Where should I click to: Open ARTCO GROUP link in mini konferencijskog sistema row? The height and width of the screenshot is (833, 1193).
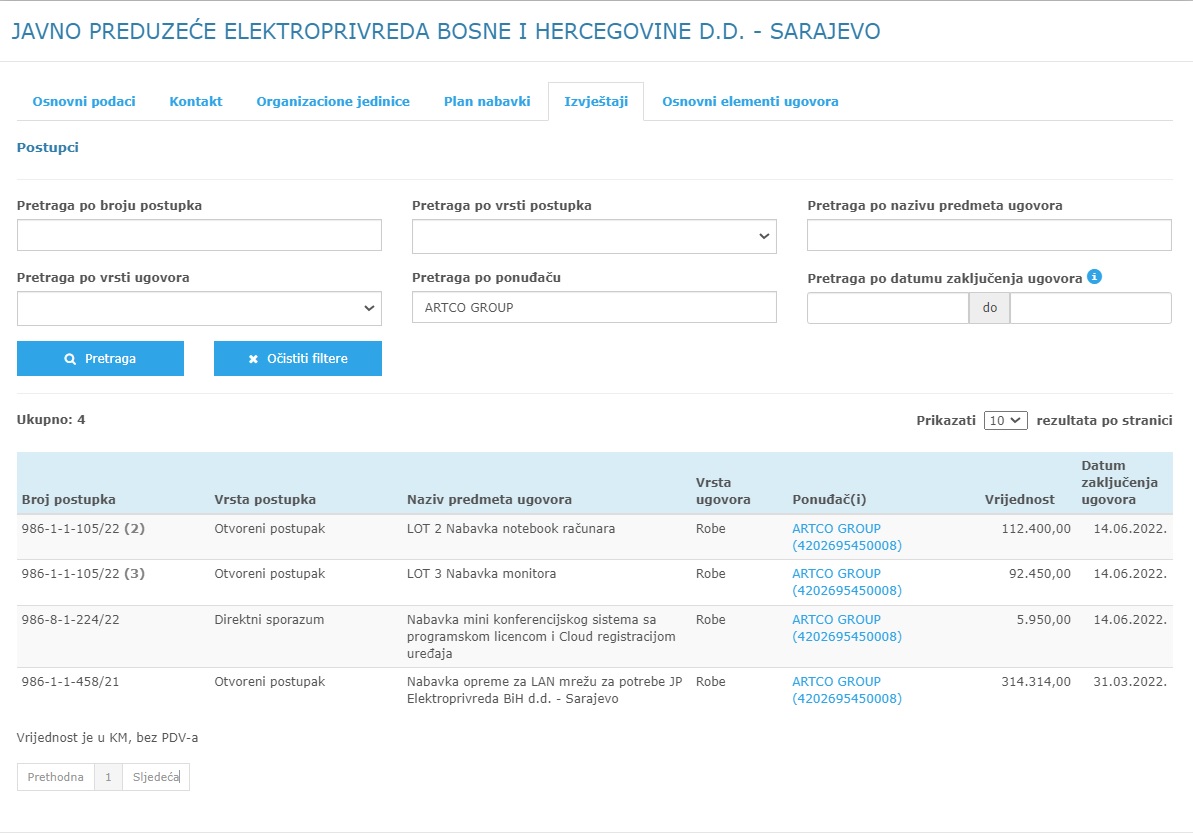847,628
